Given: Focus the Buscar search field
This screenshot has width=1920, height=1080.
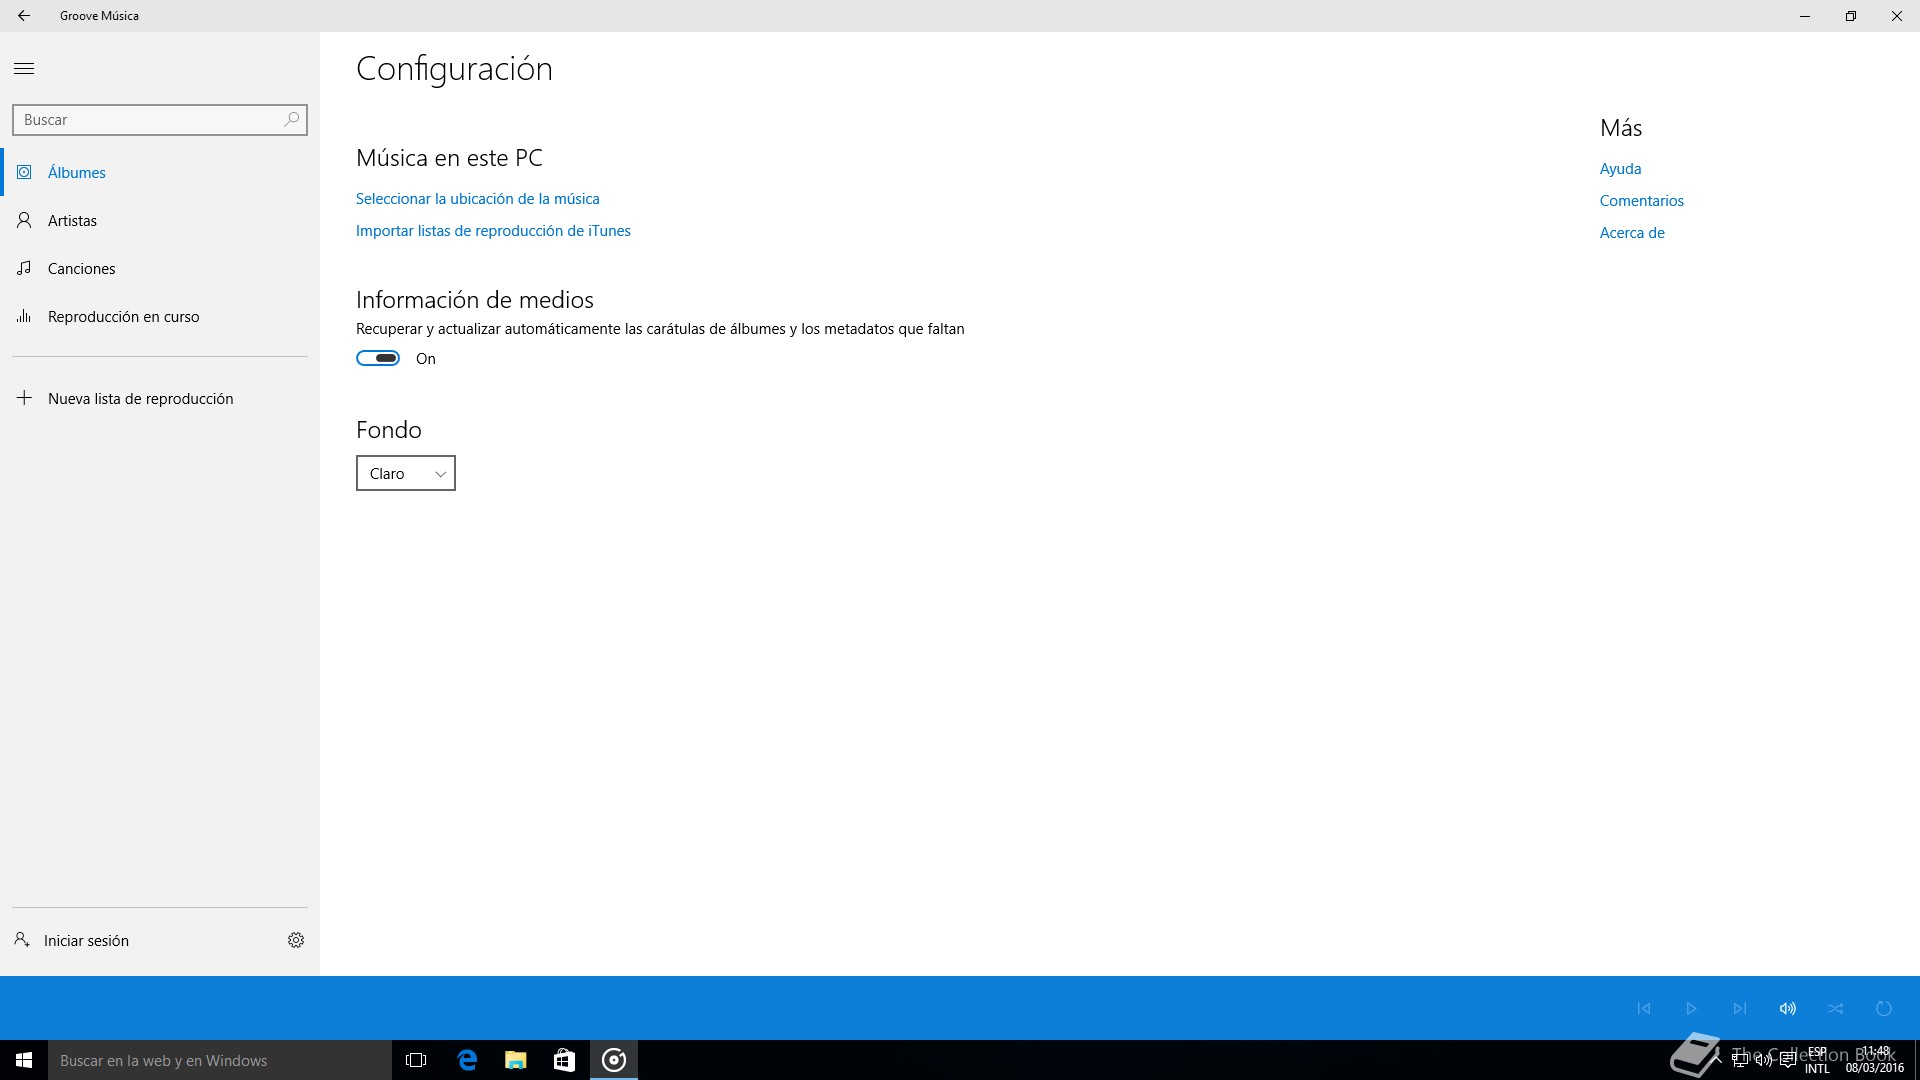Looking at the screenshot, I should pos(160,120).
